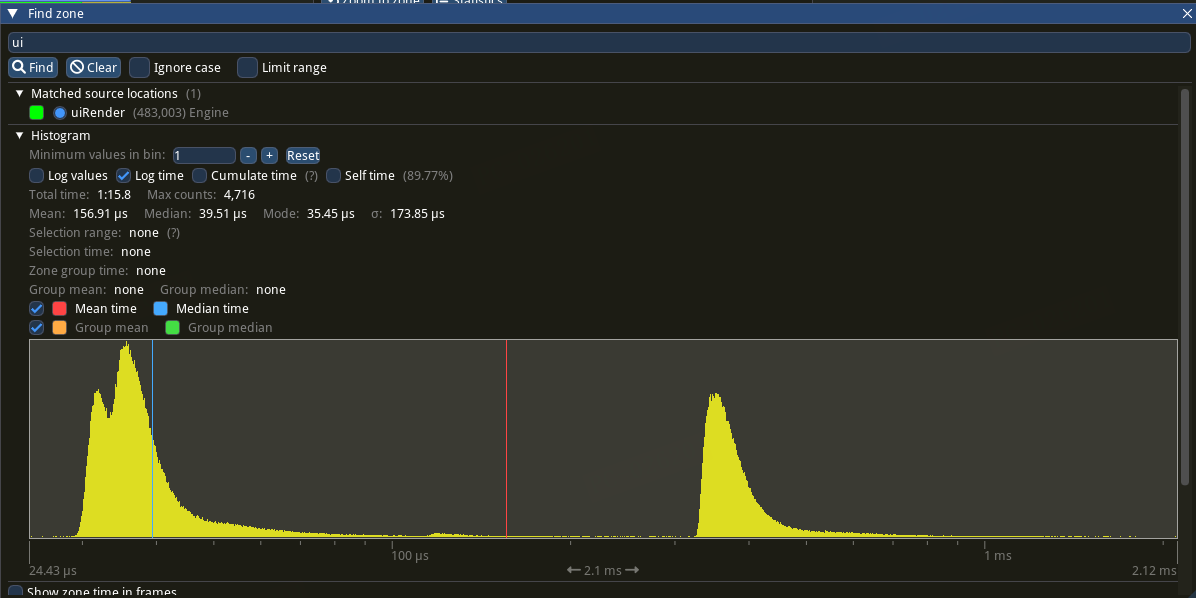Click the 1 ms axis label
Screen dimensions: 1196x598
pos(998,556)
